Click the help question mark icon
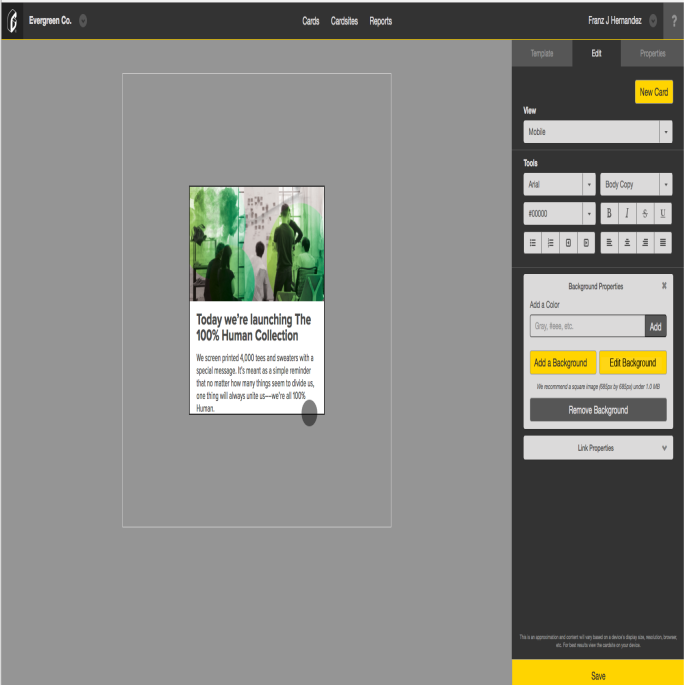 coord(674,20)
